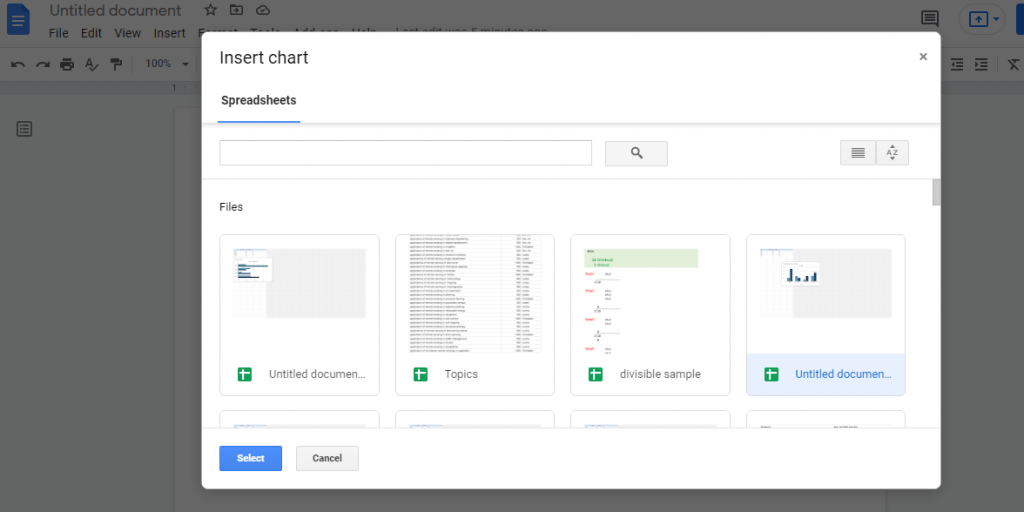Screen dimensions: 1024x512
Task: Select the first Untitled document spreadsheet thumbnail
Action: pos(299,315)
